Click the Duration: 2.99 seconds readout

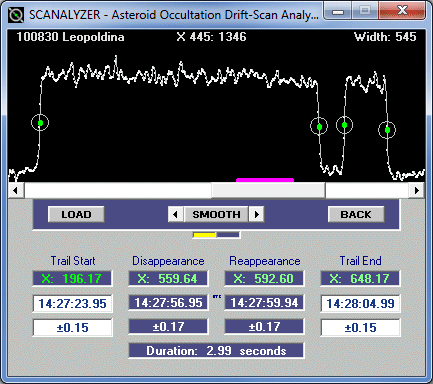216,351
